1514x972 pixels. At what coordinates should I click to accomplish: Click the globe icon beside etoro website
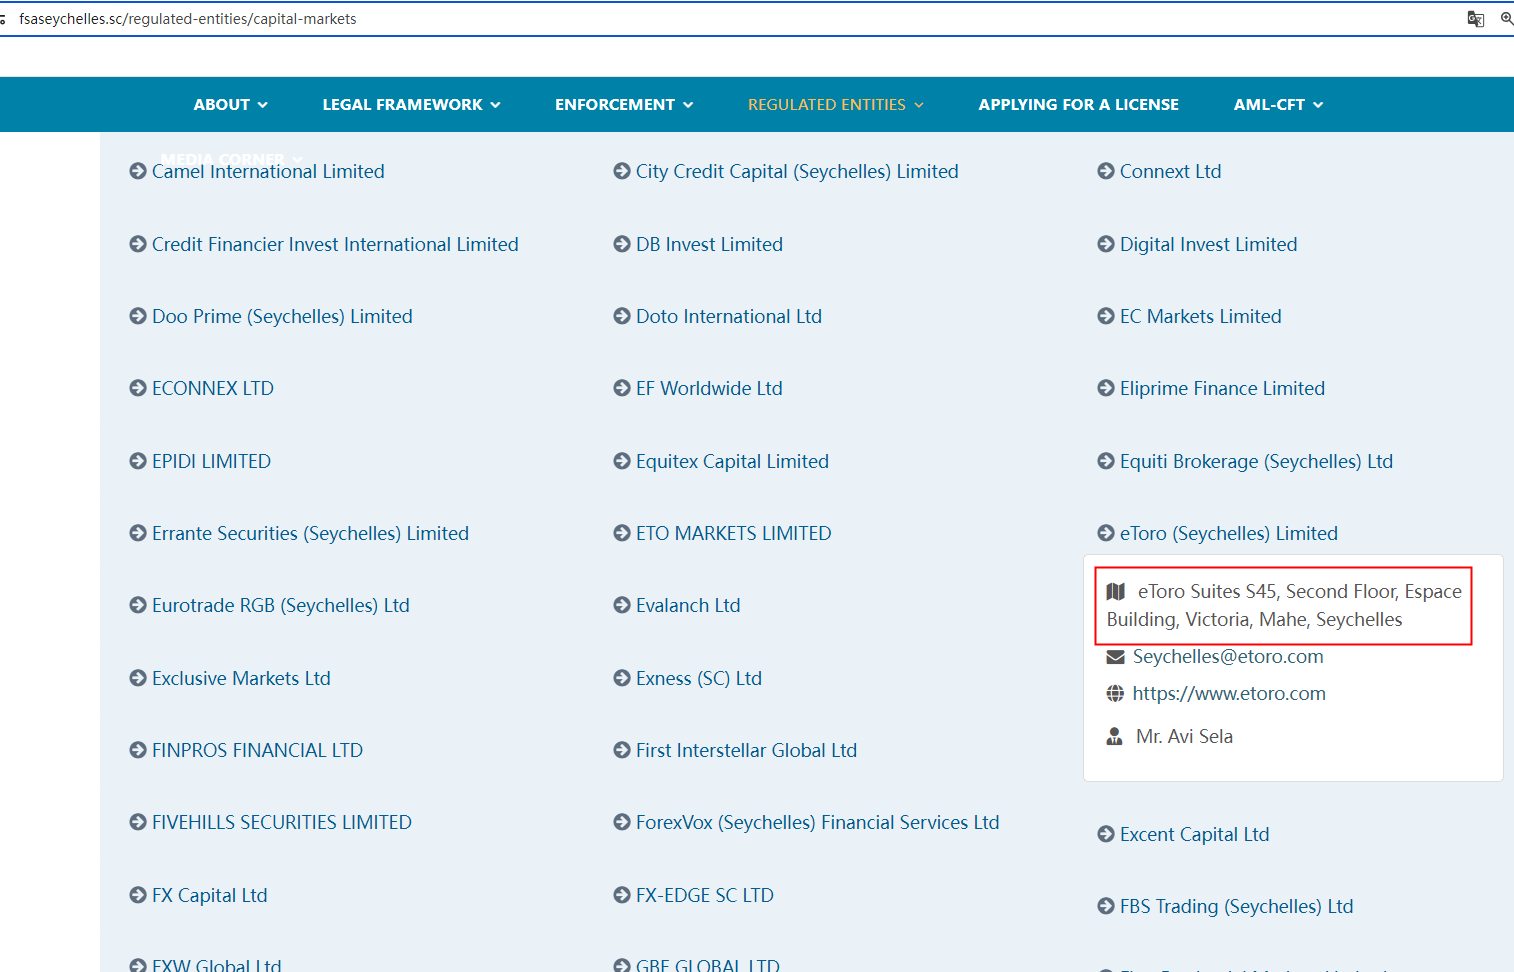point(1115,693)
